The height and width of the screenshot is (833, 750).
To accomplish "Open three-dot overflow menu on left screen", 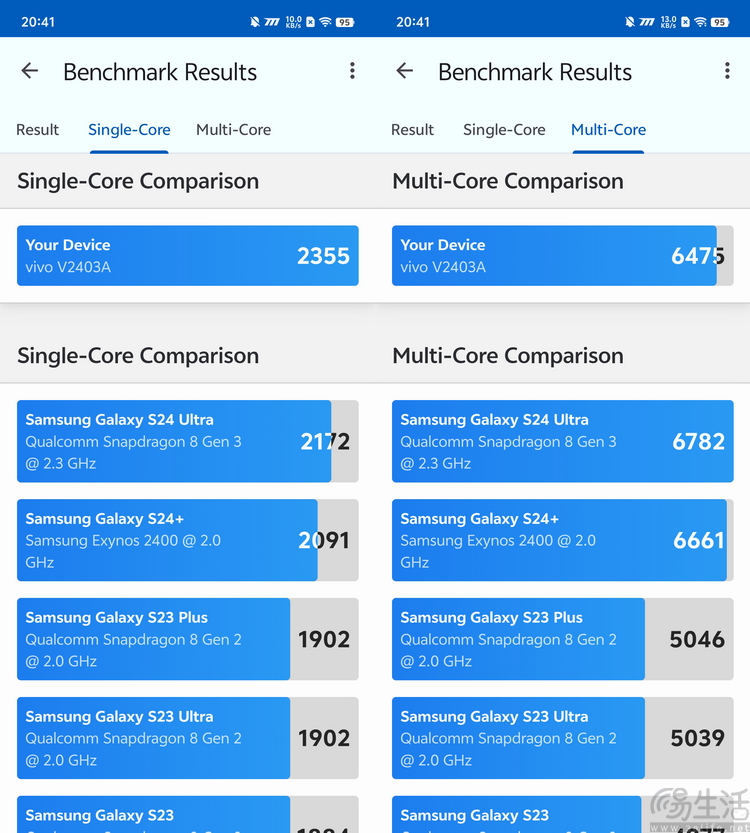I will pos(352,71).
